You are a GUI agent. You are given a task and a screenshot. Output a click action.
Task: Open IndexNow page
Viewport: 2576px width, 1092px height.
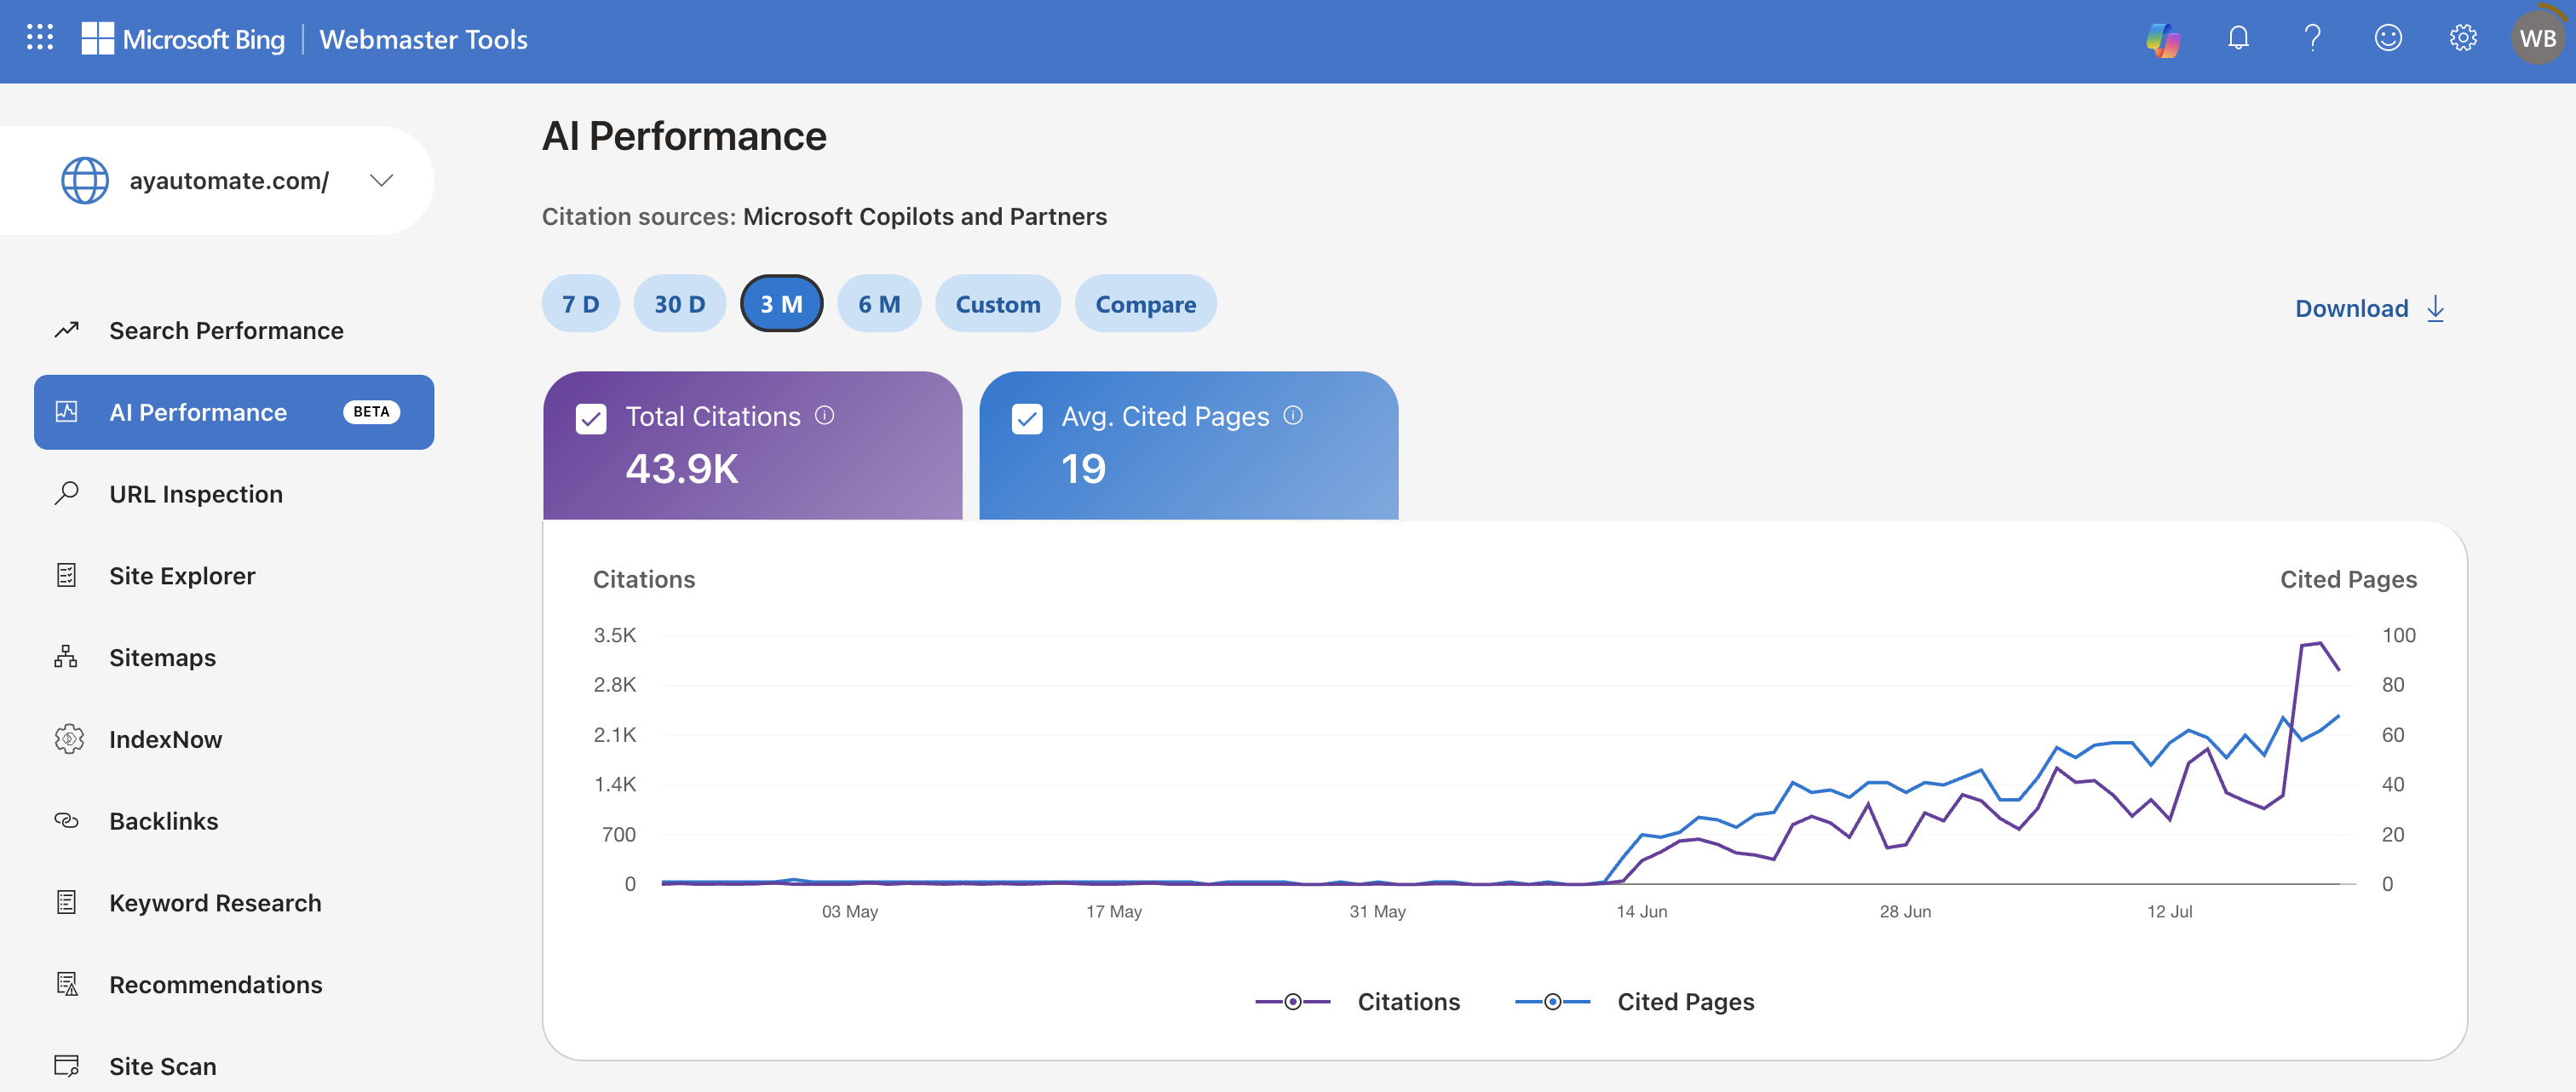234,739
